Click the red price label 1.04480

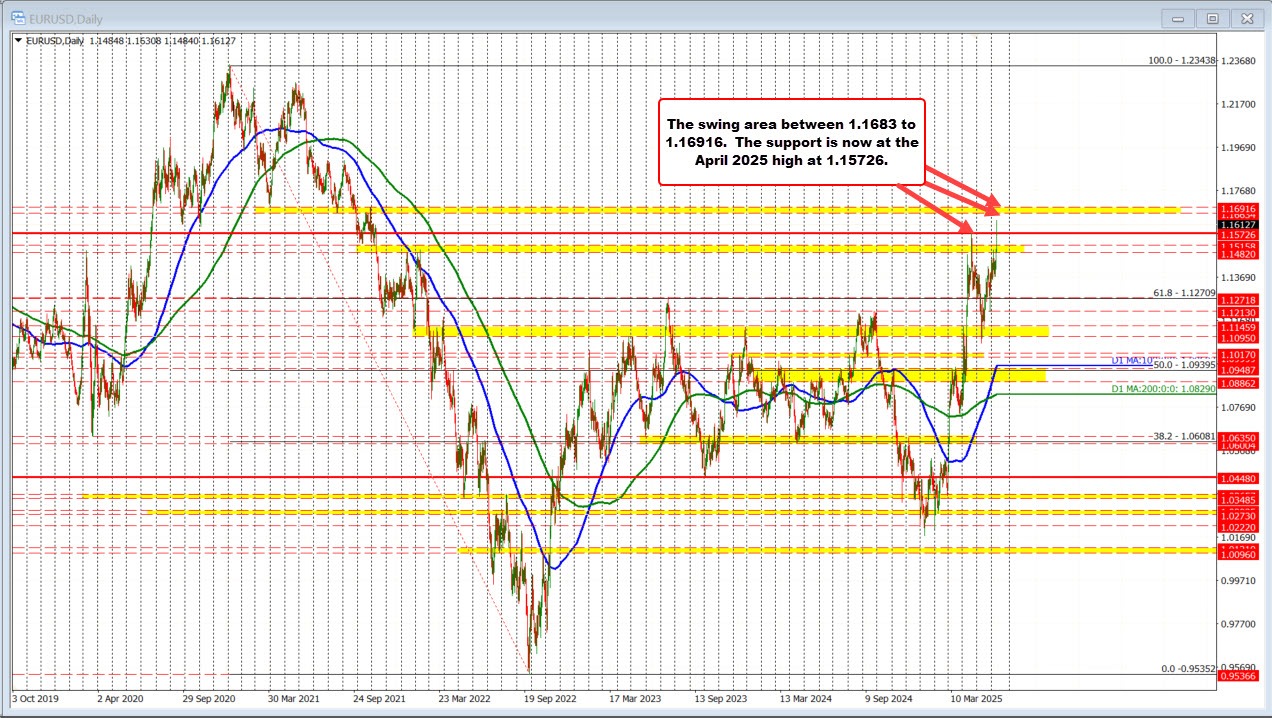point(1240,478)
